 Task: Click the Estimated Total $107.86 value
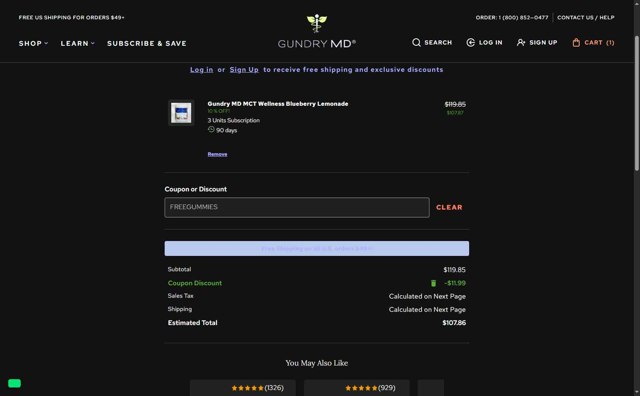[x=454, y=323]
